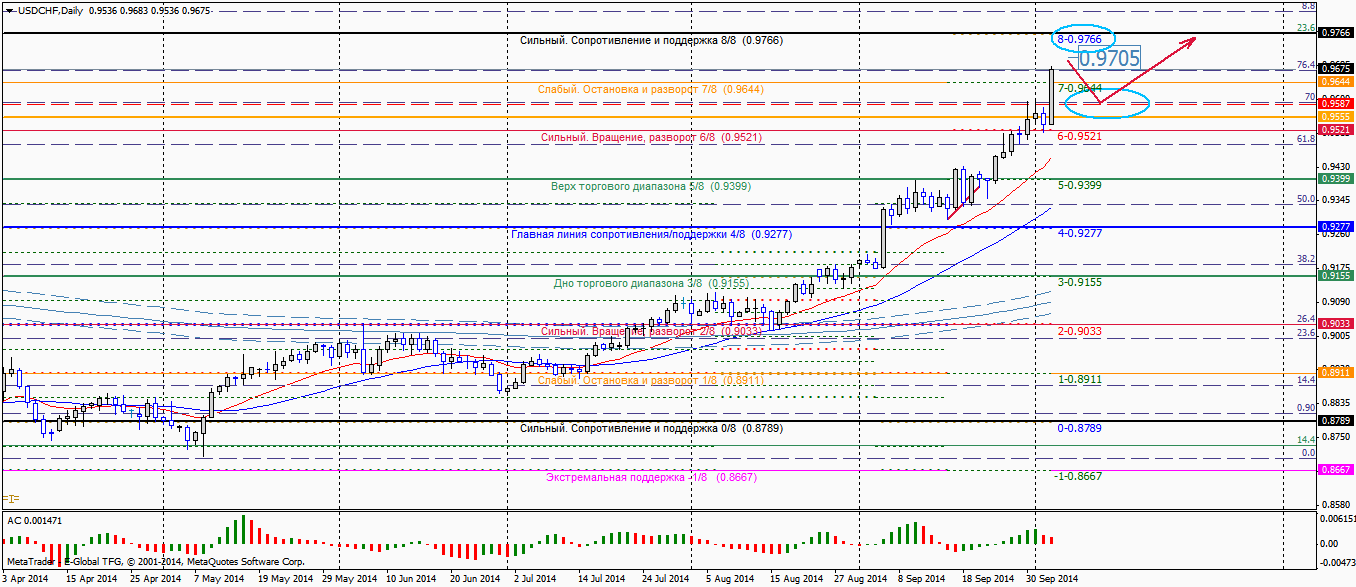This screenshot has width=1356, height=587.
Task: Click the crimson 0.9521 price tag
Action: coord(1336,130)
